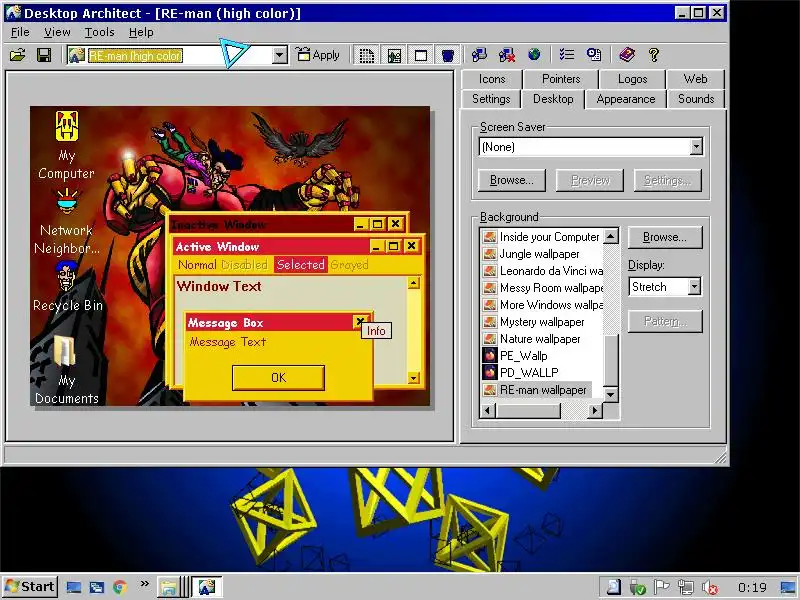The width and height of the screenshot is (800, 600).
Task: Switch to the Pointers tab
Action: click(561, 79)
